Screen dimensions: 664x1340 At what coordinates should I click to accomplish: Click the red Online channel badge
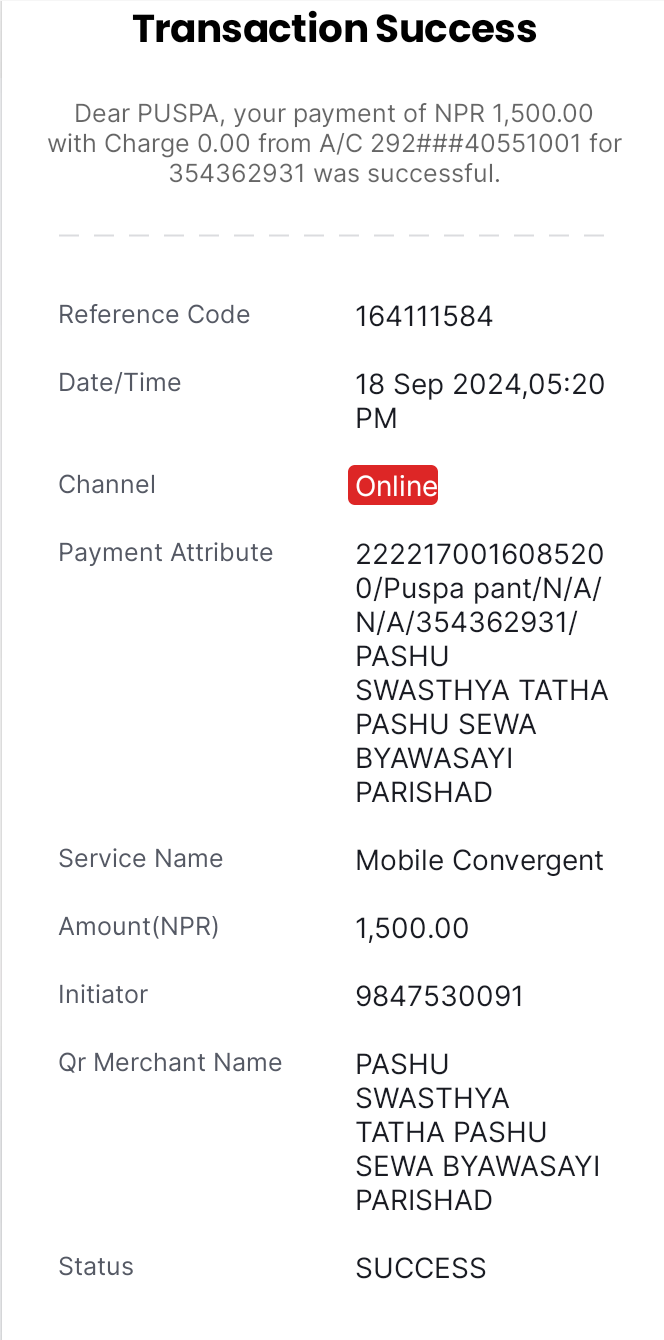(393, 486)
